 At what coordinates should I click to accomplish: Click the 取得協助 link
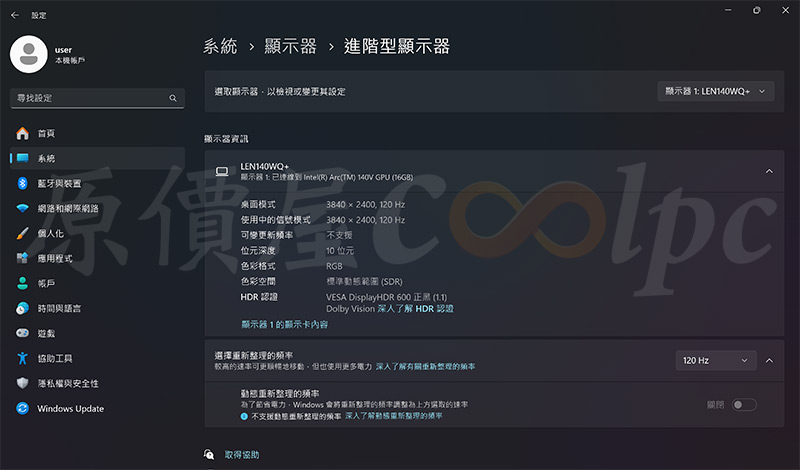click(242, 455)
